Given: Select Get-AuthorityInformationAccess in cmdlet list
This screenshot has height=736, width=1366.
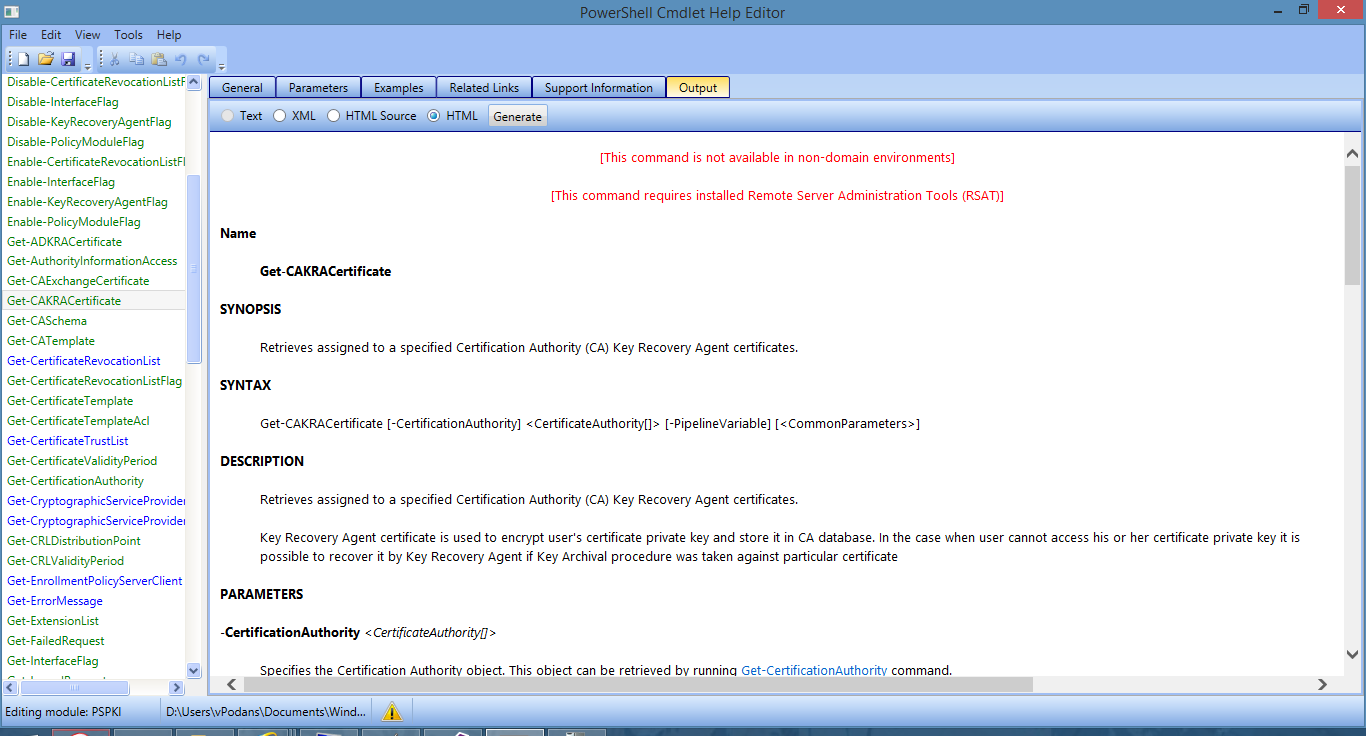Looking at the screenshot, I should [92, 261].
